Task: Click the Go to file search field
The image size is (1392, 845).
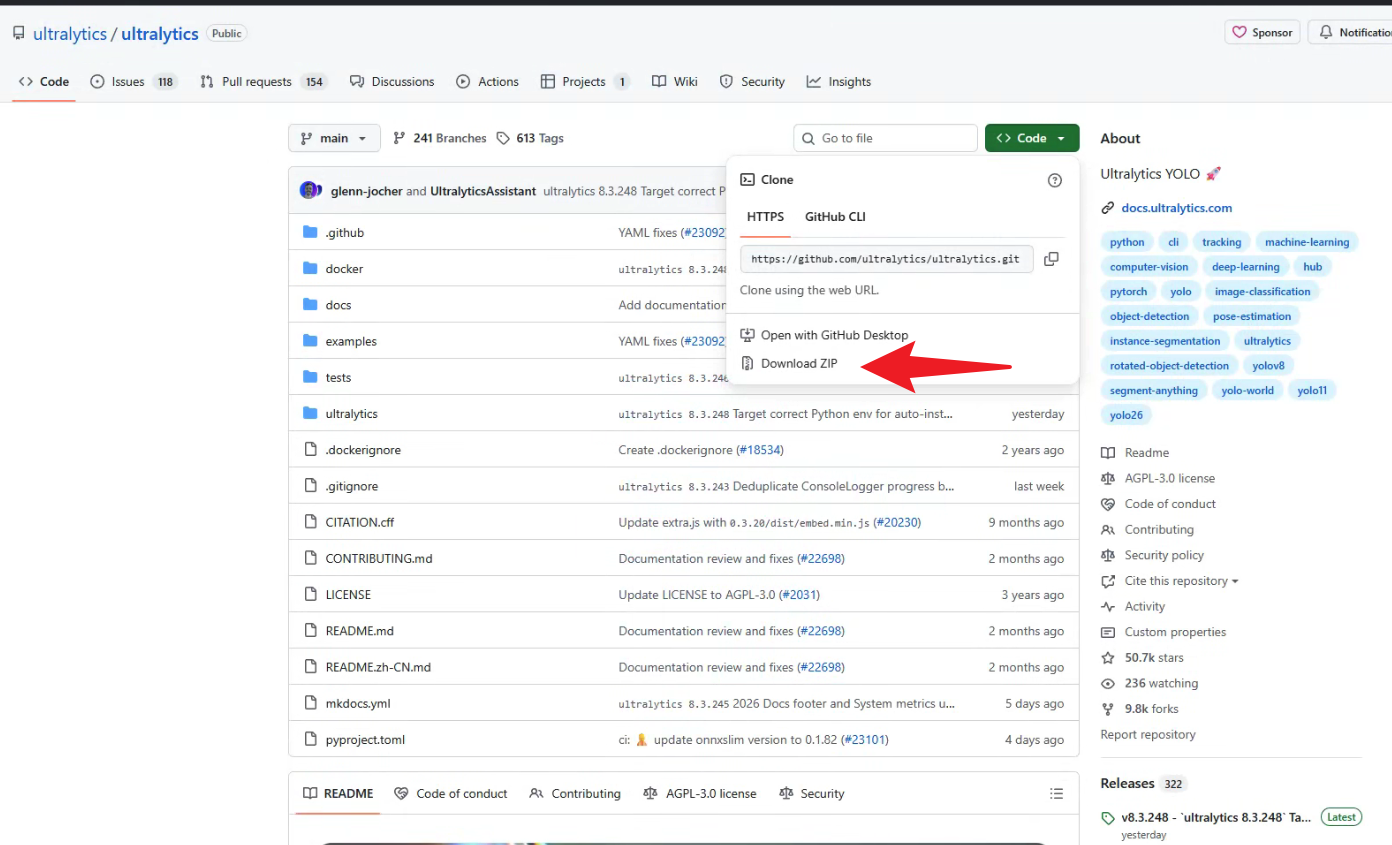Action: 885,138
